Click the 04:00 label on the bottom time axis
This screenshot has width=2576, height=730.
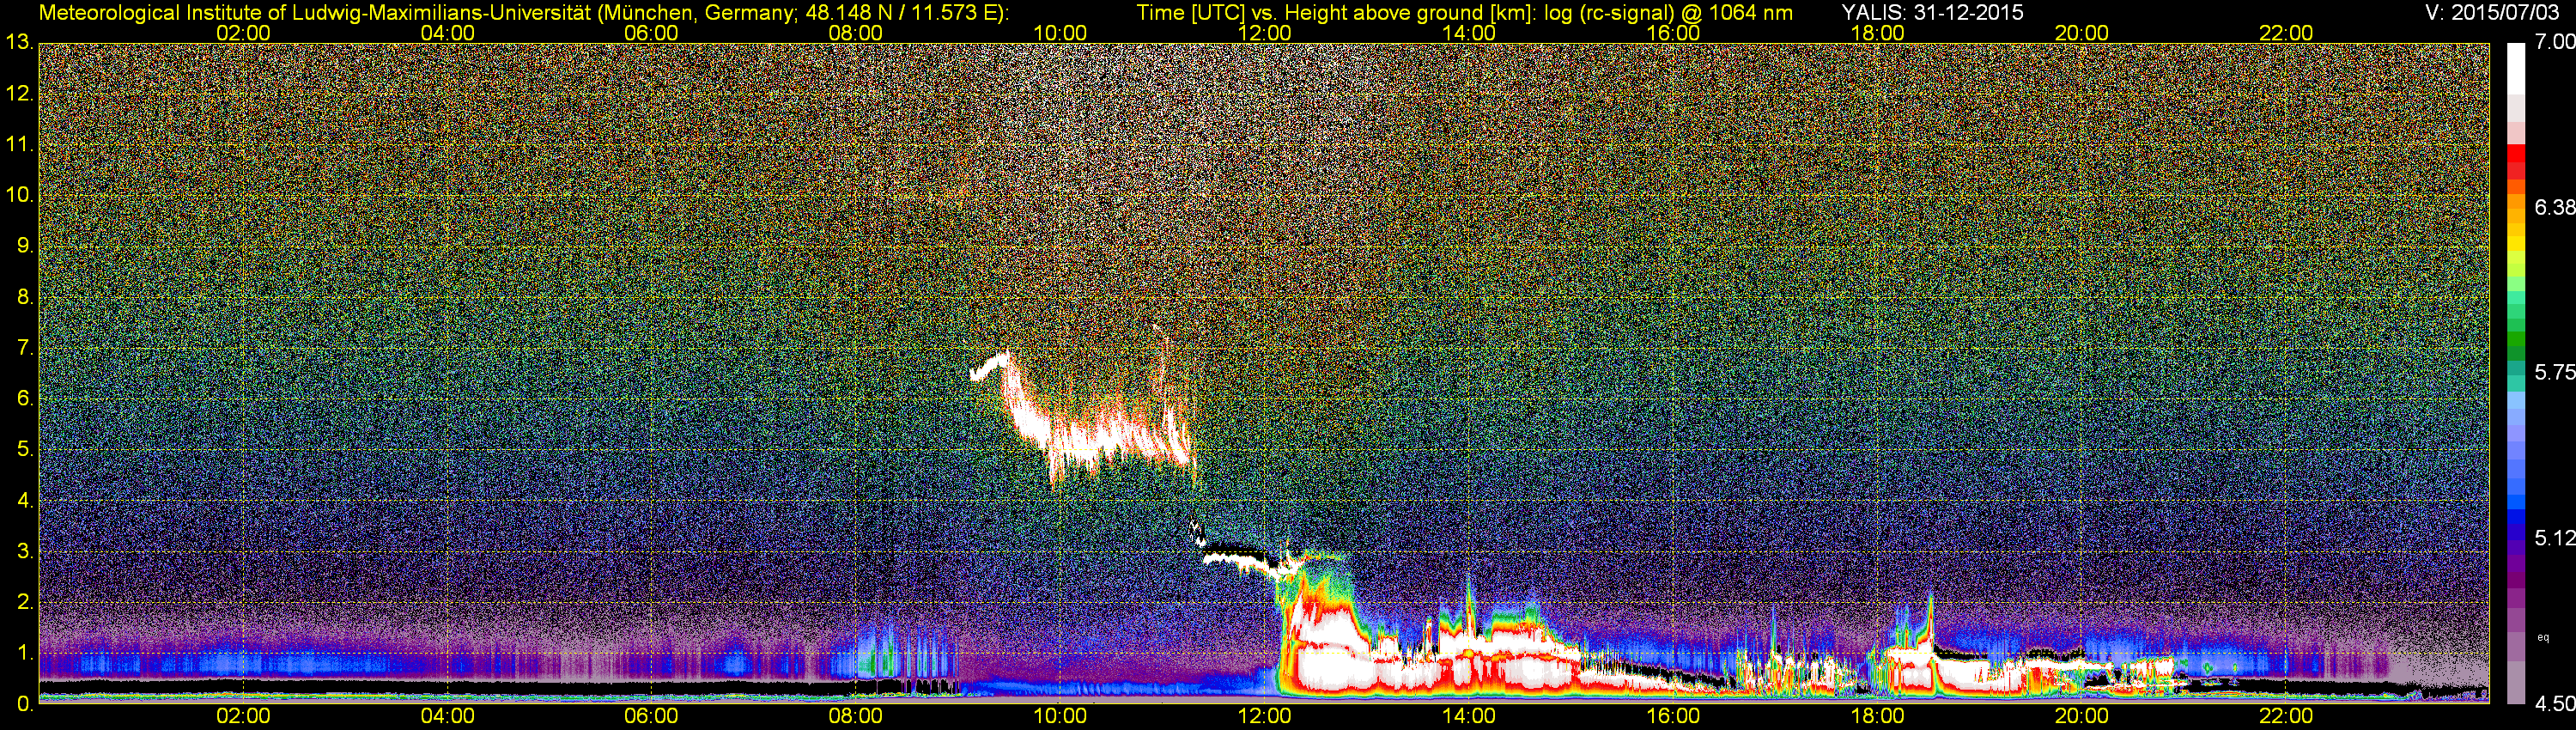pos(447,716)
